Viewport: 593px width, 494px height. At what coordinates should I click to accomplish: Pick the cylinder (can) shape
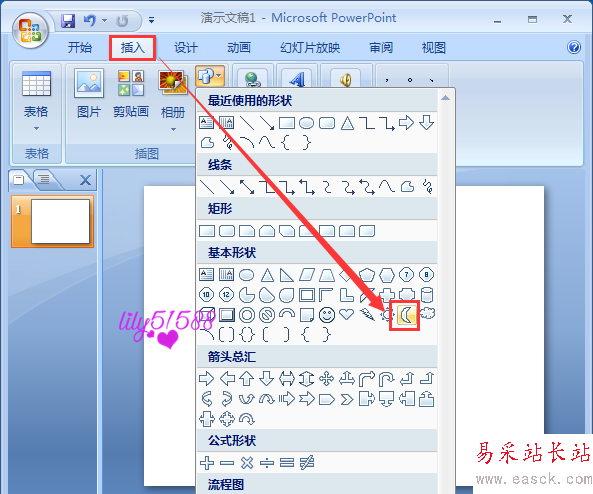tap(427, 295)
